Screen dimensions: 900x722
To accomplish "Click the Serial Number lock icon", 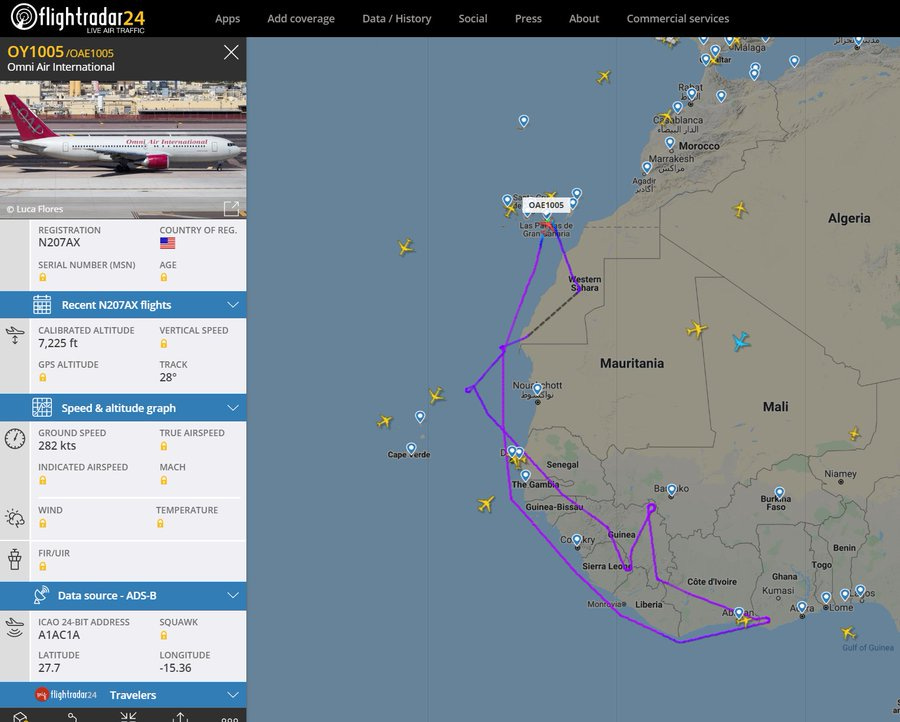I will pos(42,277).
